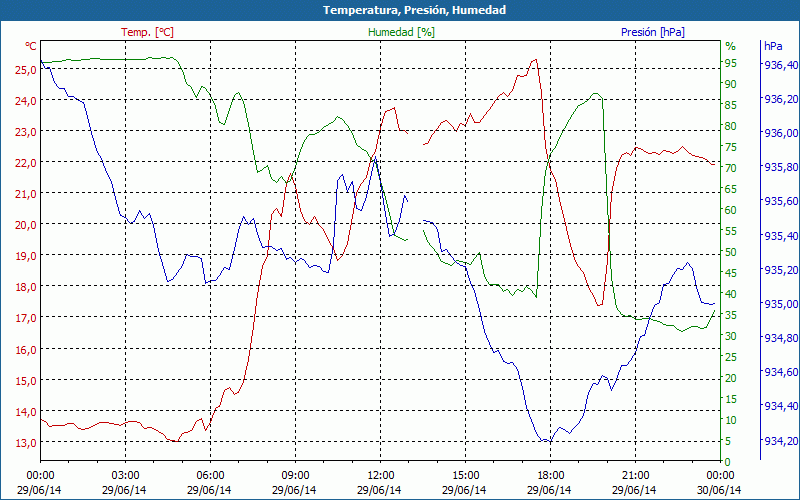Click the 17,0 temperature axis value

[x=26, y=319]
